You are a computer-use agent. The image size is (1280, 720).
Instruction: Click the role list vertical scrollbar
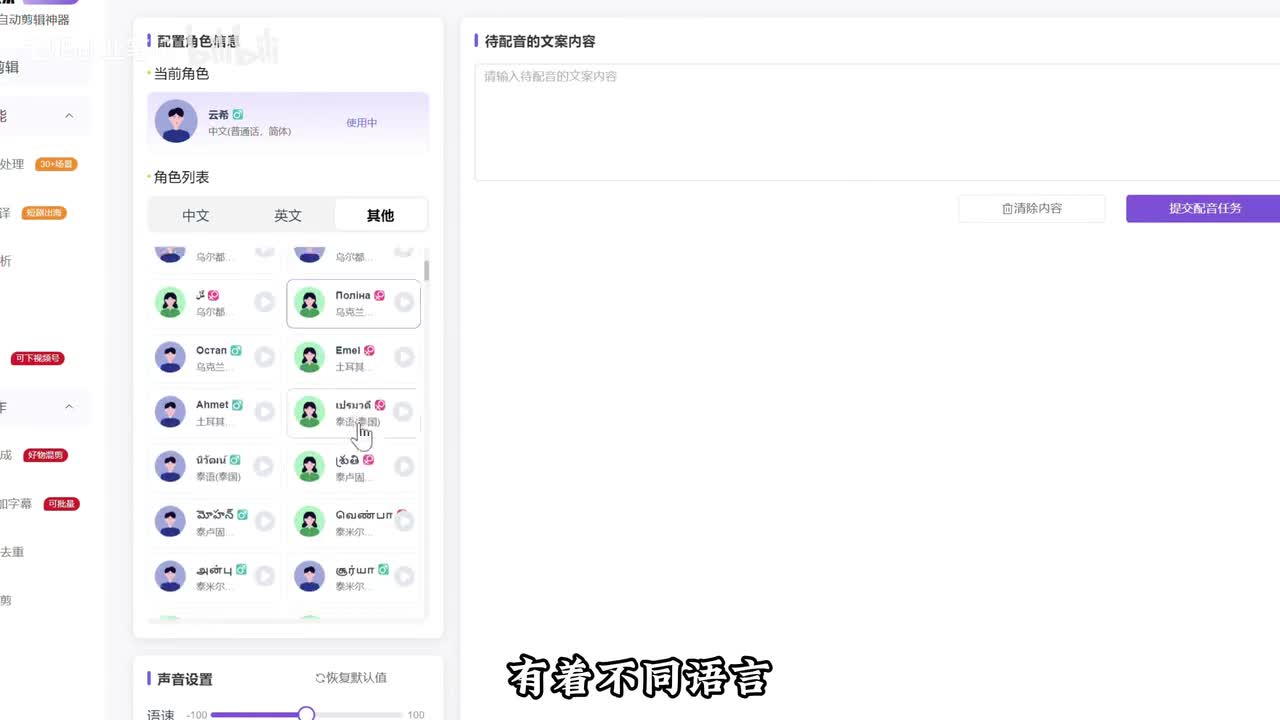tap(427, 270)
